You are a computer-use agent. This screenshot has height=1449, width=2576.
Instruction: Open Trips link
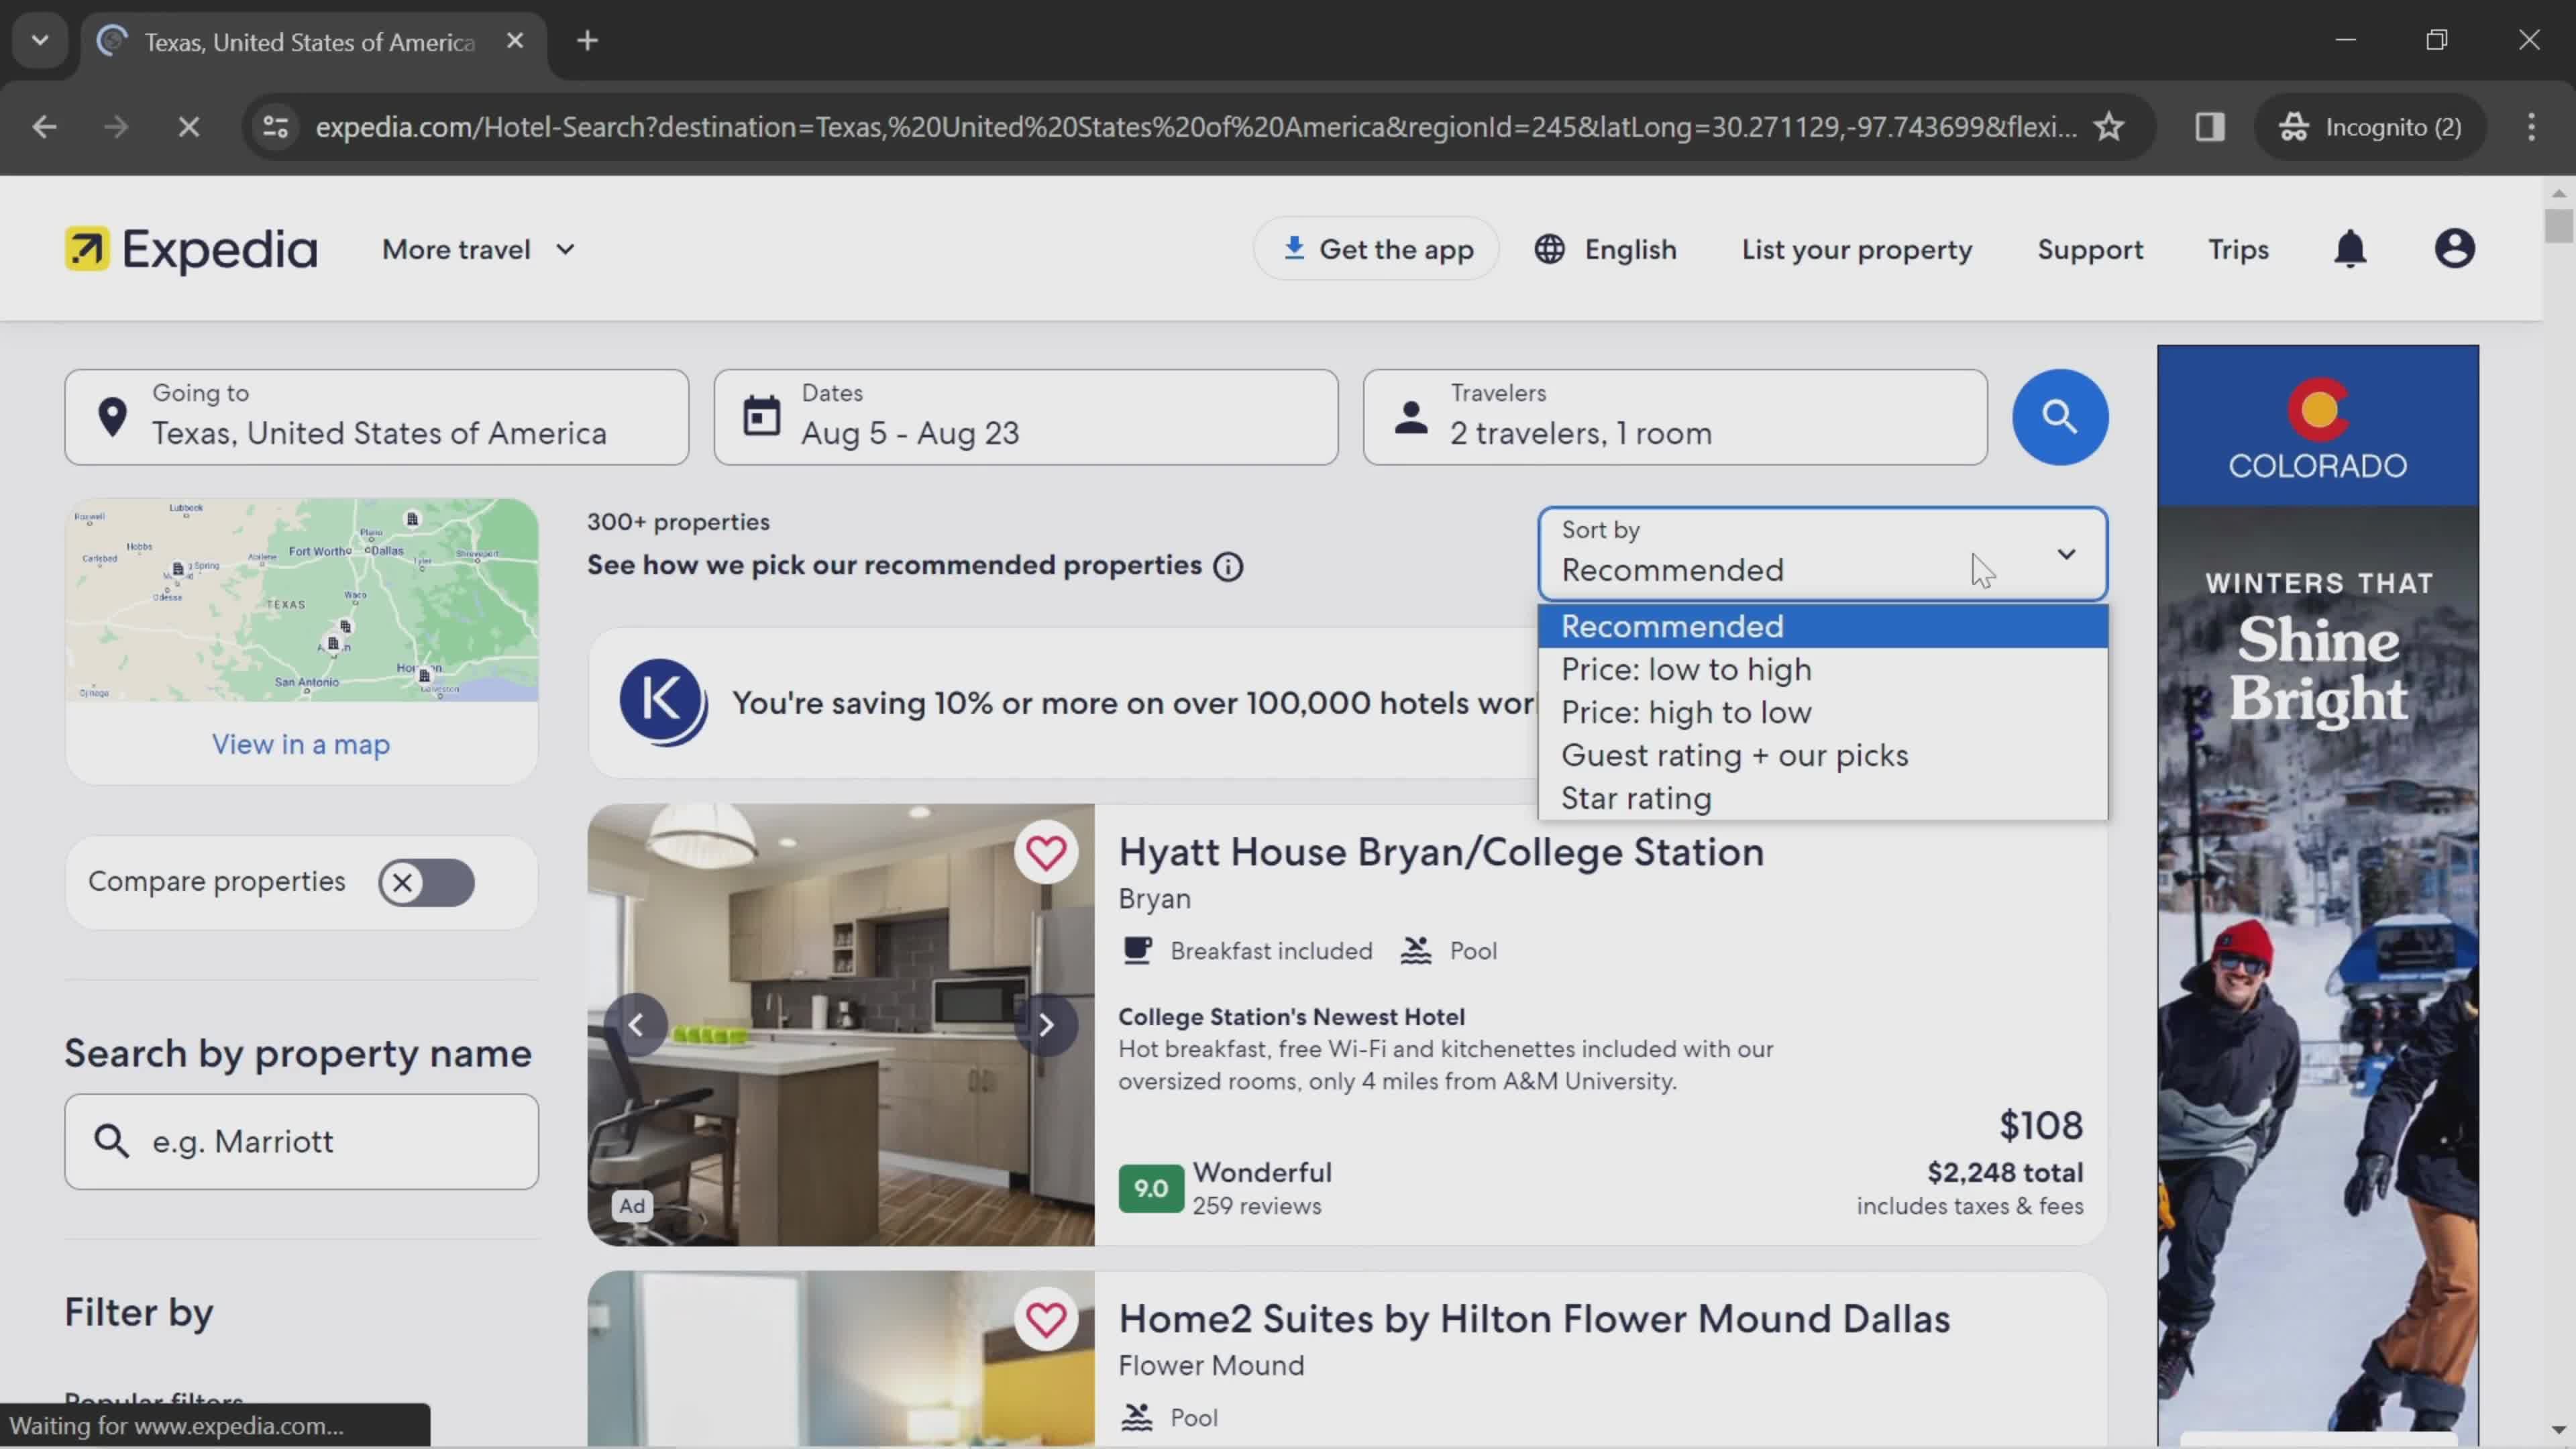pos(2238,249)
